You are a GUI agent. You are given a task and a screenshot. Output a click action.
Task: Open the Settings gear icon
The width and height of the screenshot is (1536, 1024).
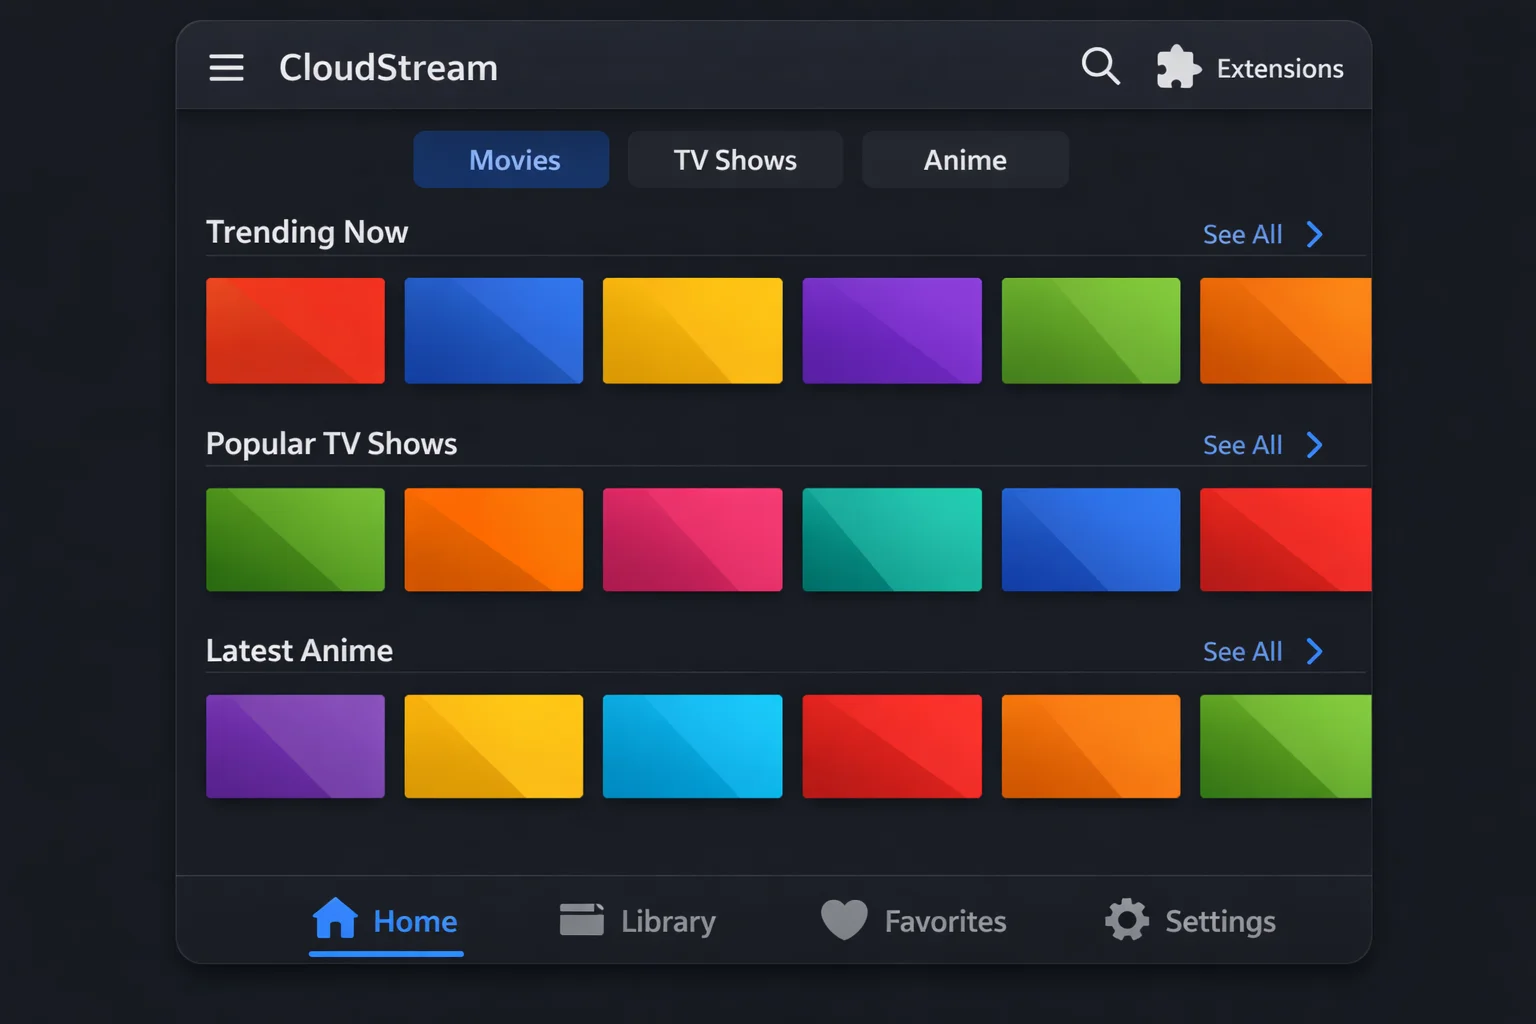(x=1127, y=920)
